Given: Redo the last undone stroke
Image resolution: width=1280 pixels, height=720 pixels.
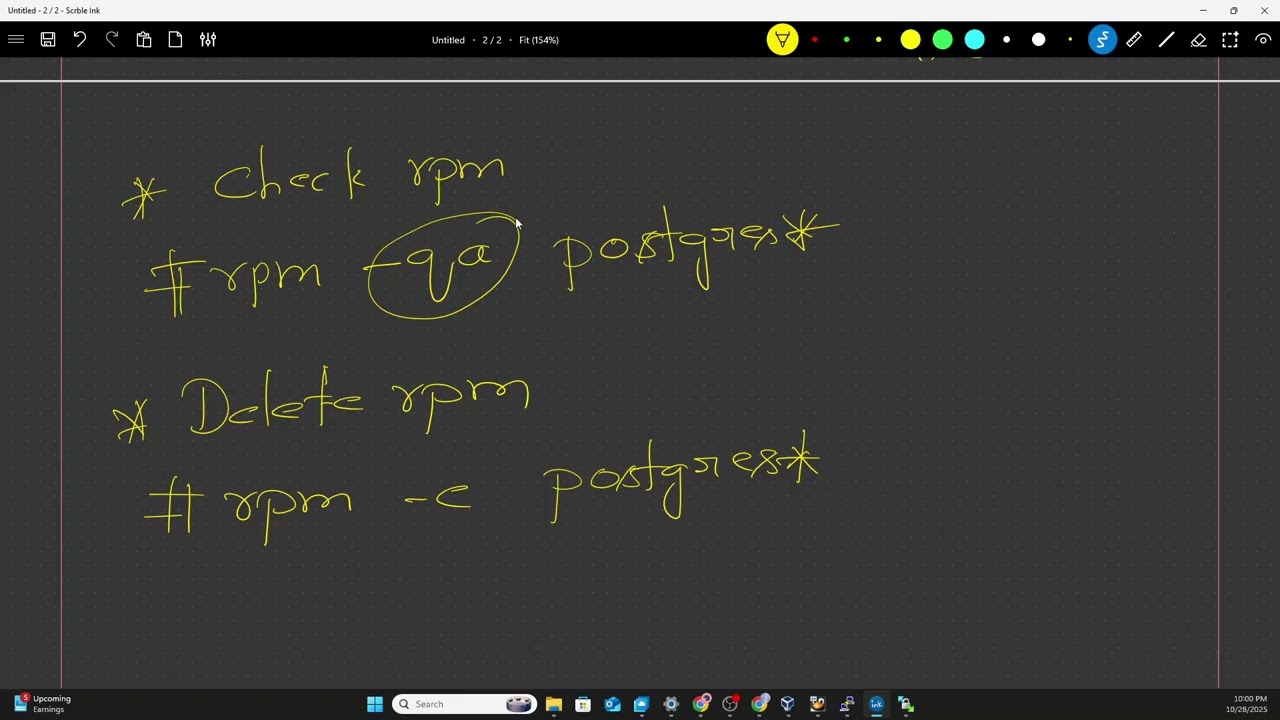Looking at the screenshot, I should point(112,40).
